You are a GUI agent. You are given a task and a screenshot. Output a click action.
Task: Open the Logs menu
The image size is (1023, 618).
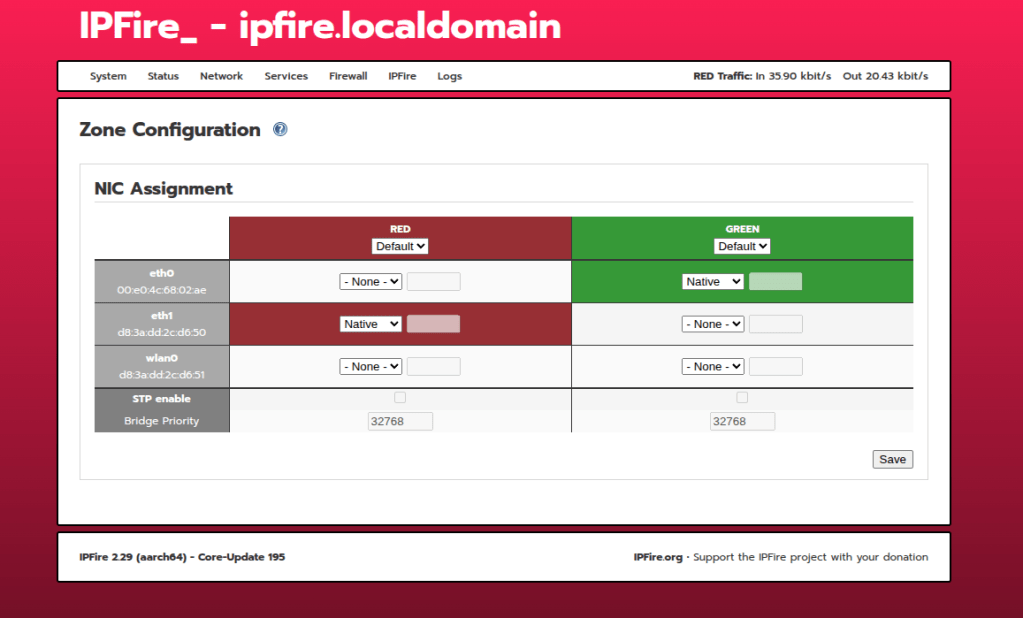click(449, 76)
